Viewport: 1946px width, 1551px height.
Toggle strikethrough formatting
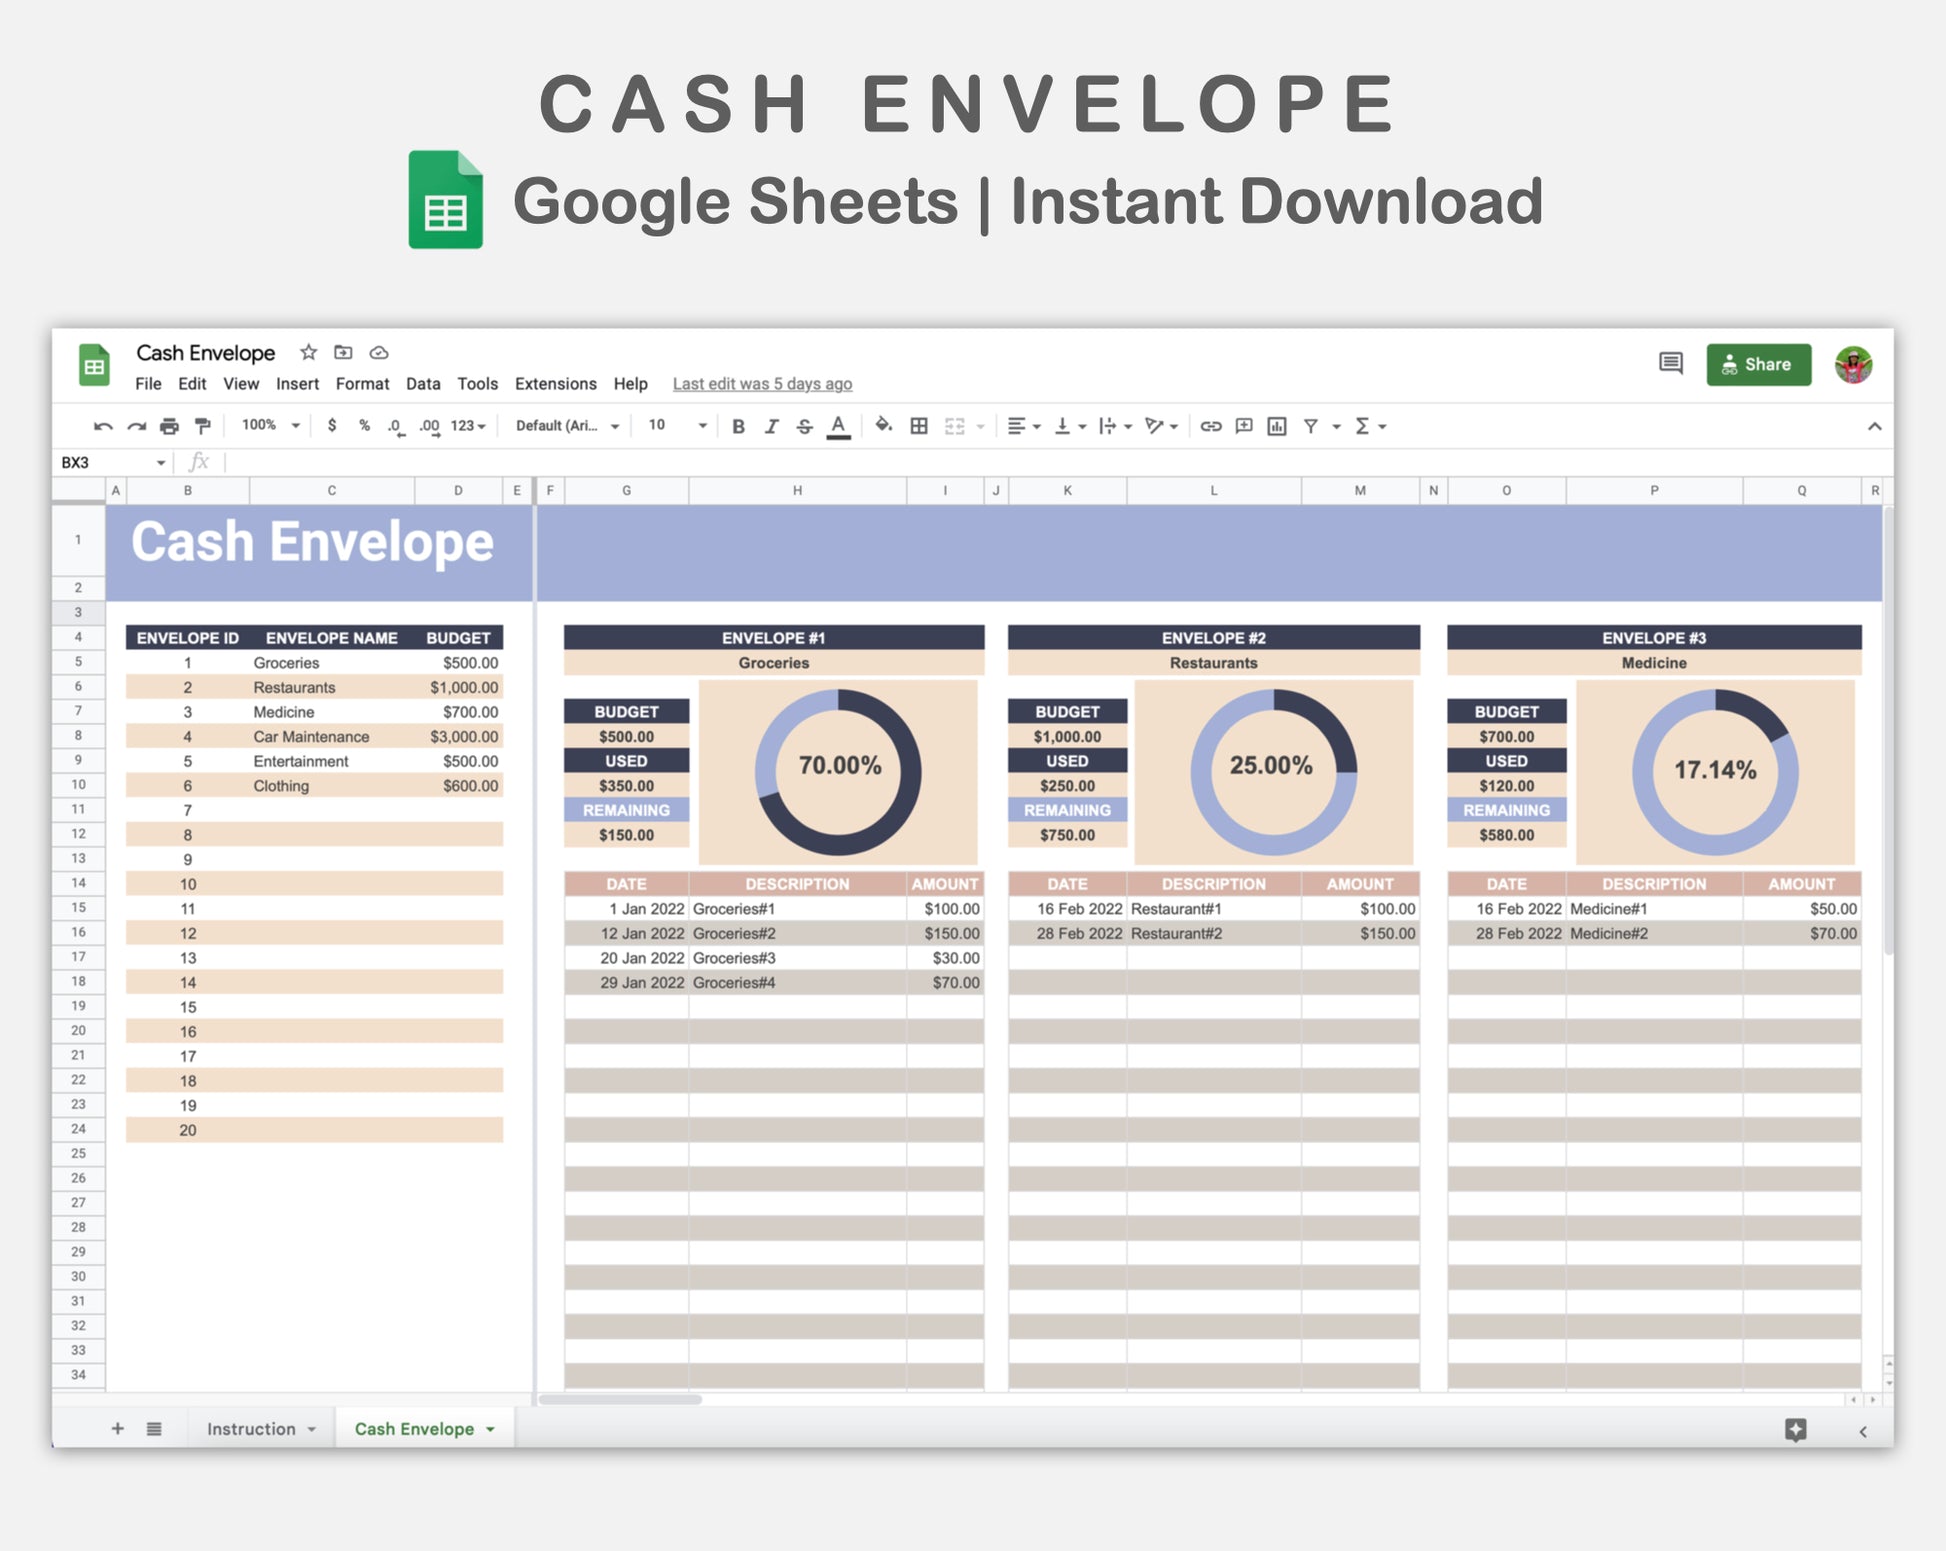pyautogui.click(x=804, y=426)
